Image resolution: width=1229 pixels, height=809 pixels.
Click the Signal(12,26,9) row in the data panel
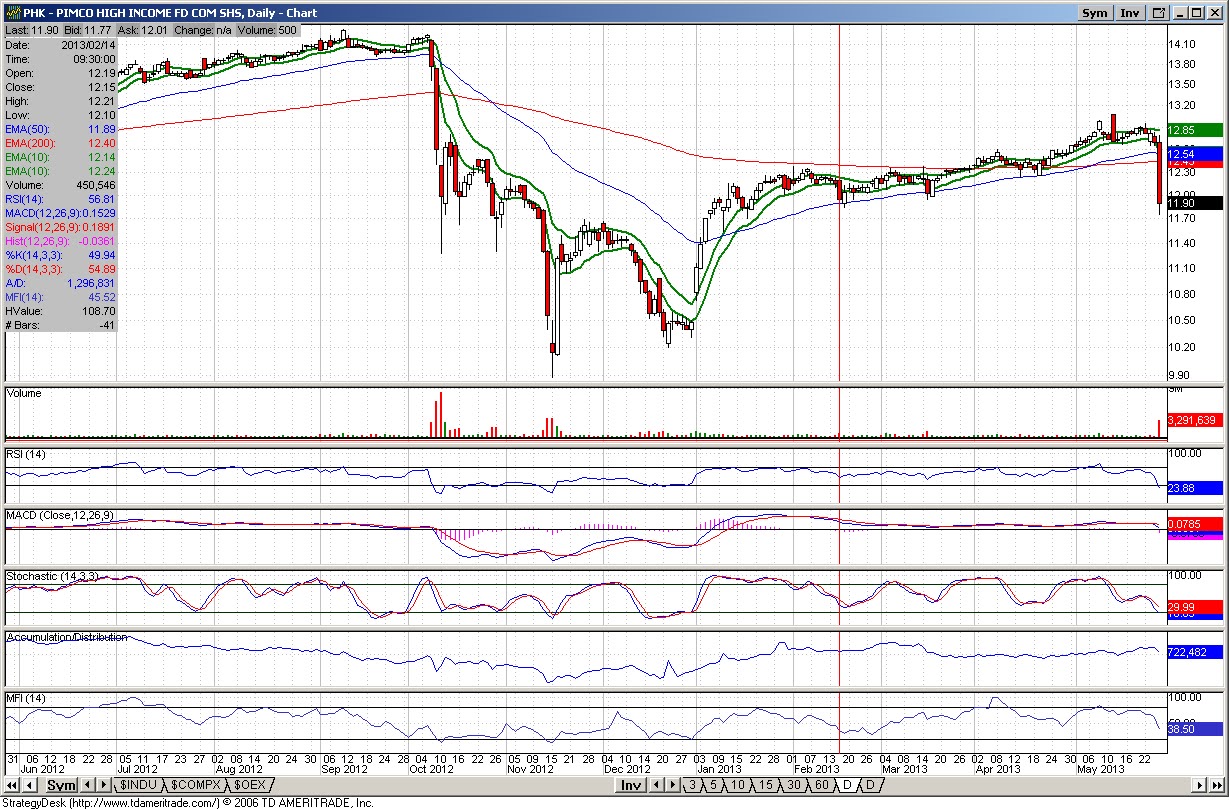point(61,227)
